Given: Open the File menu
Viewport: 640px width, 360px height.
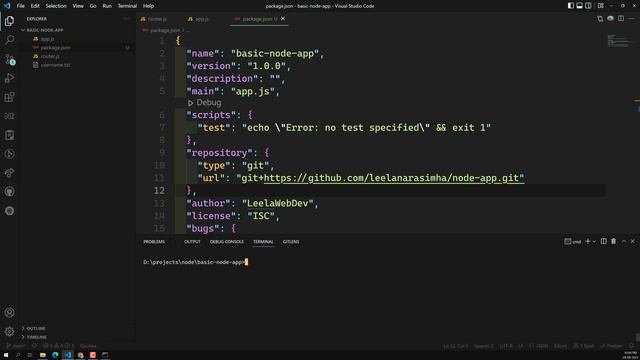Looking at the screenshot, I should point(20,6).
